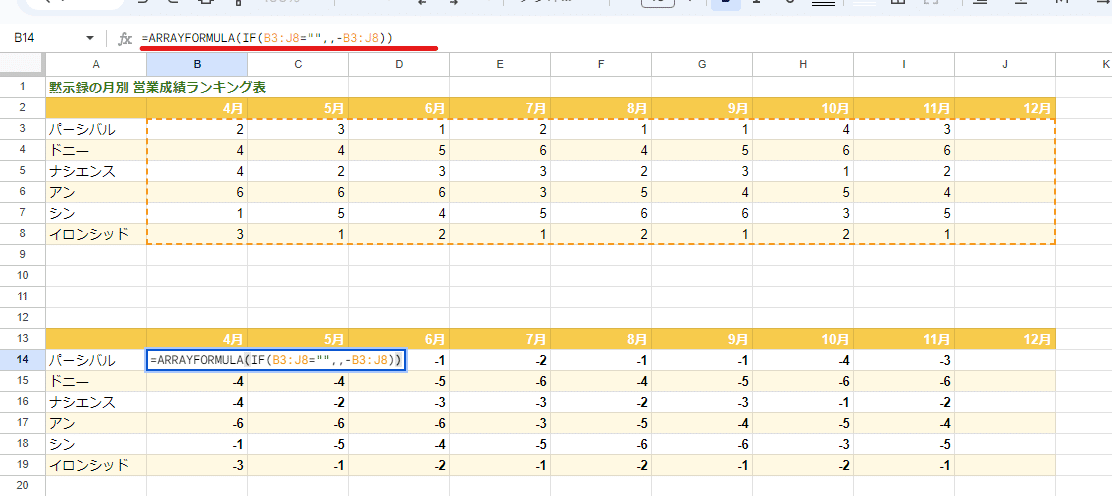Select column A header
Screen dimensions: 1112x496
(x=96, y=65)
